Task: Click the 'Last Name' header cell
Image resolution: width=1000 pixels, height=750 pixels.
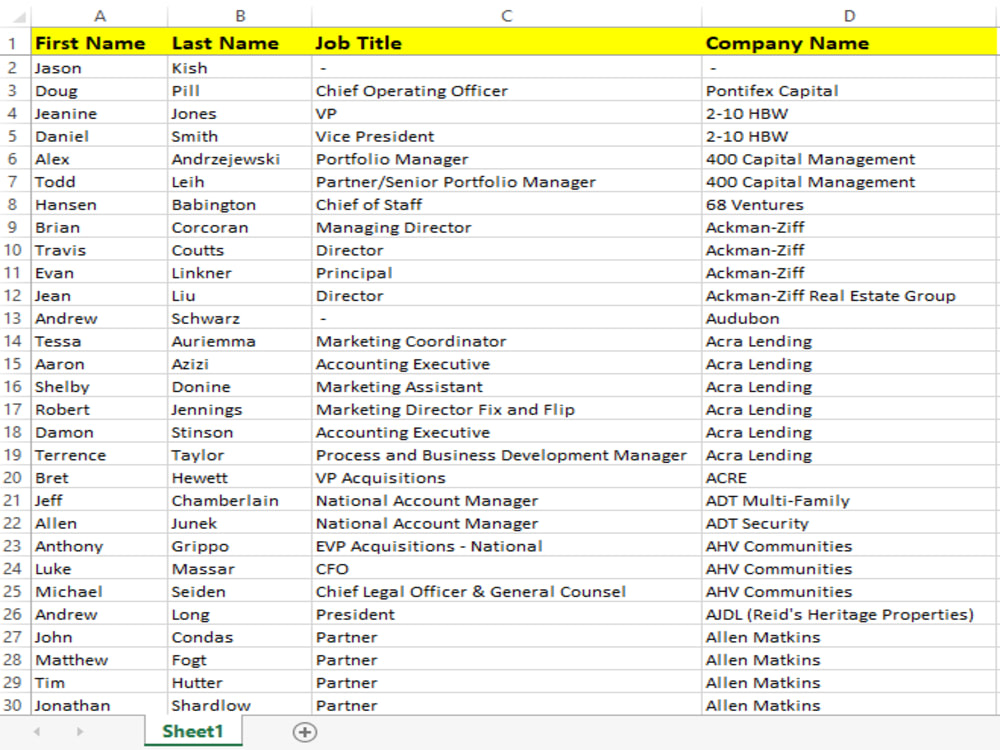Action: coord(240,43)
